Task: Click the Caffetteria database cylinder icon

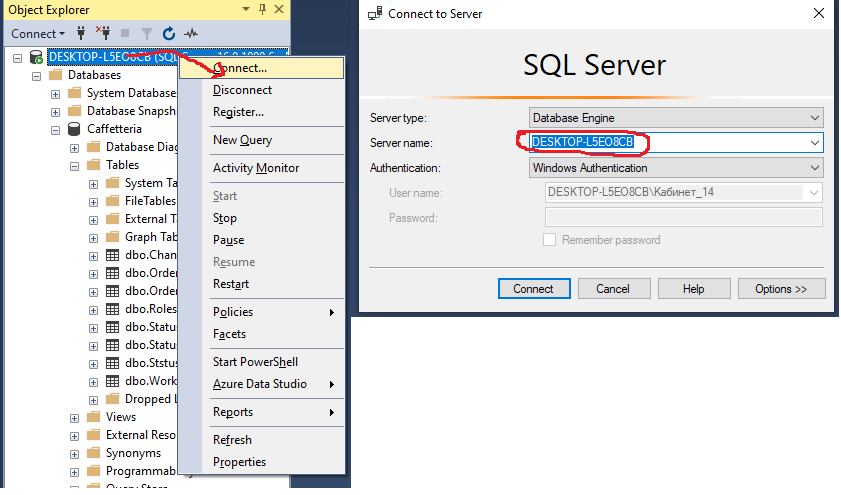Action: pyautogui.click(x=74, y=129)
